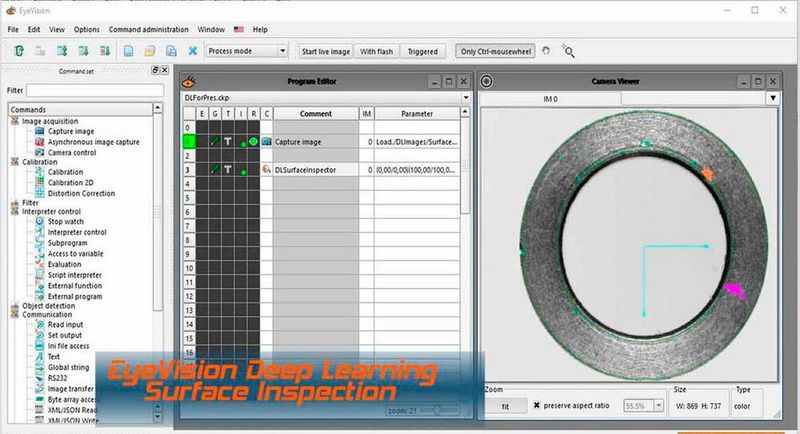The image size is (800, 434).
Task: Click the T toggle in DLSurfaceInspector row
Action: [228, 169]
